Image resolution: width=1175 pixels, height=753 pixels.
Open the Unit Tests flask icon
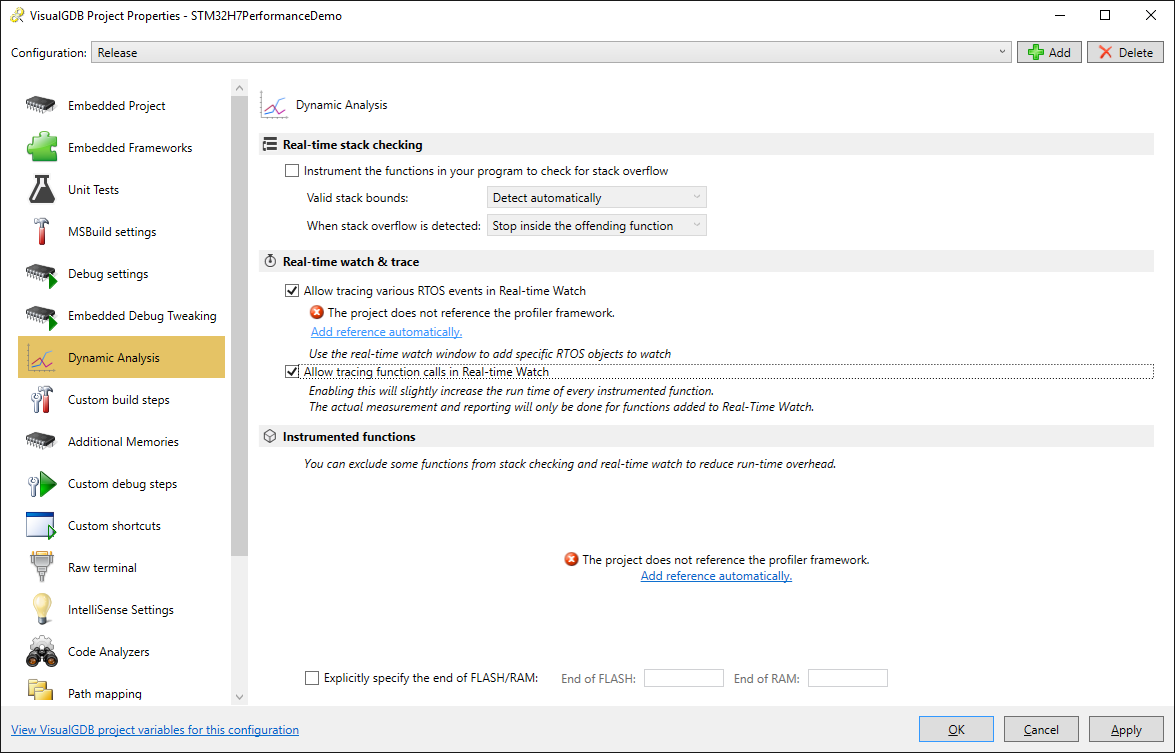pyautogui.click(x=40, y=190)
